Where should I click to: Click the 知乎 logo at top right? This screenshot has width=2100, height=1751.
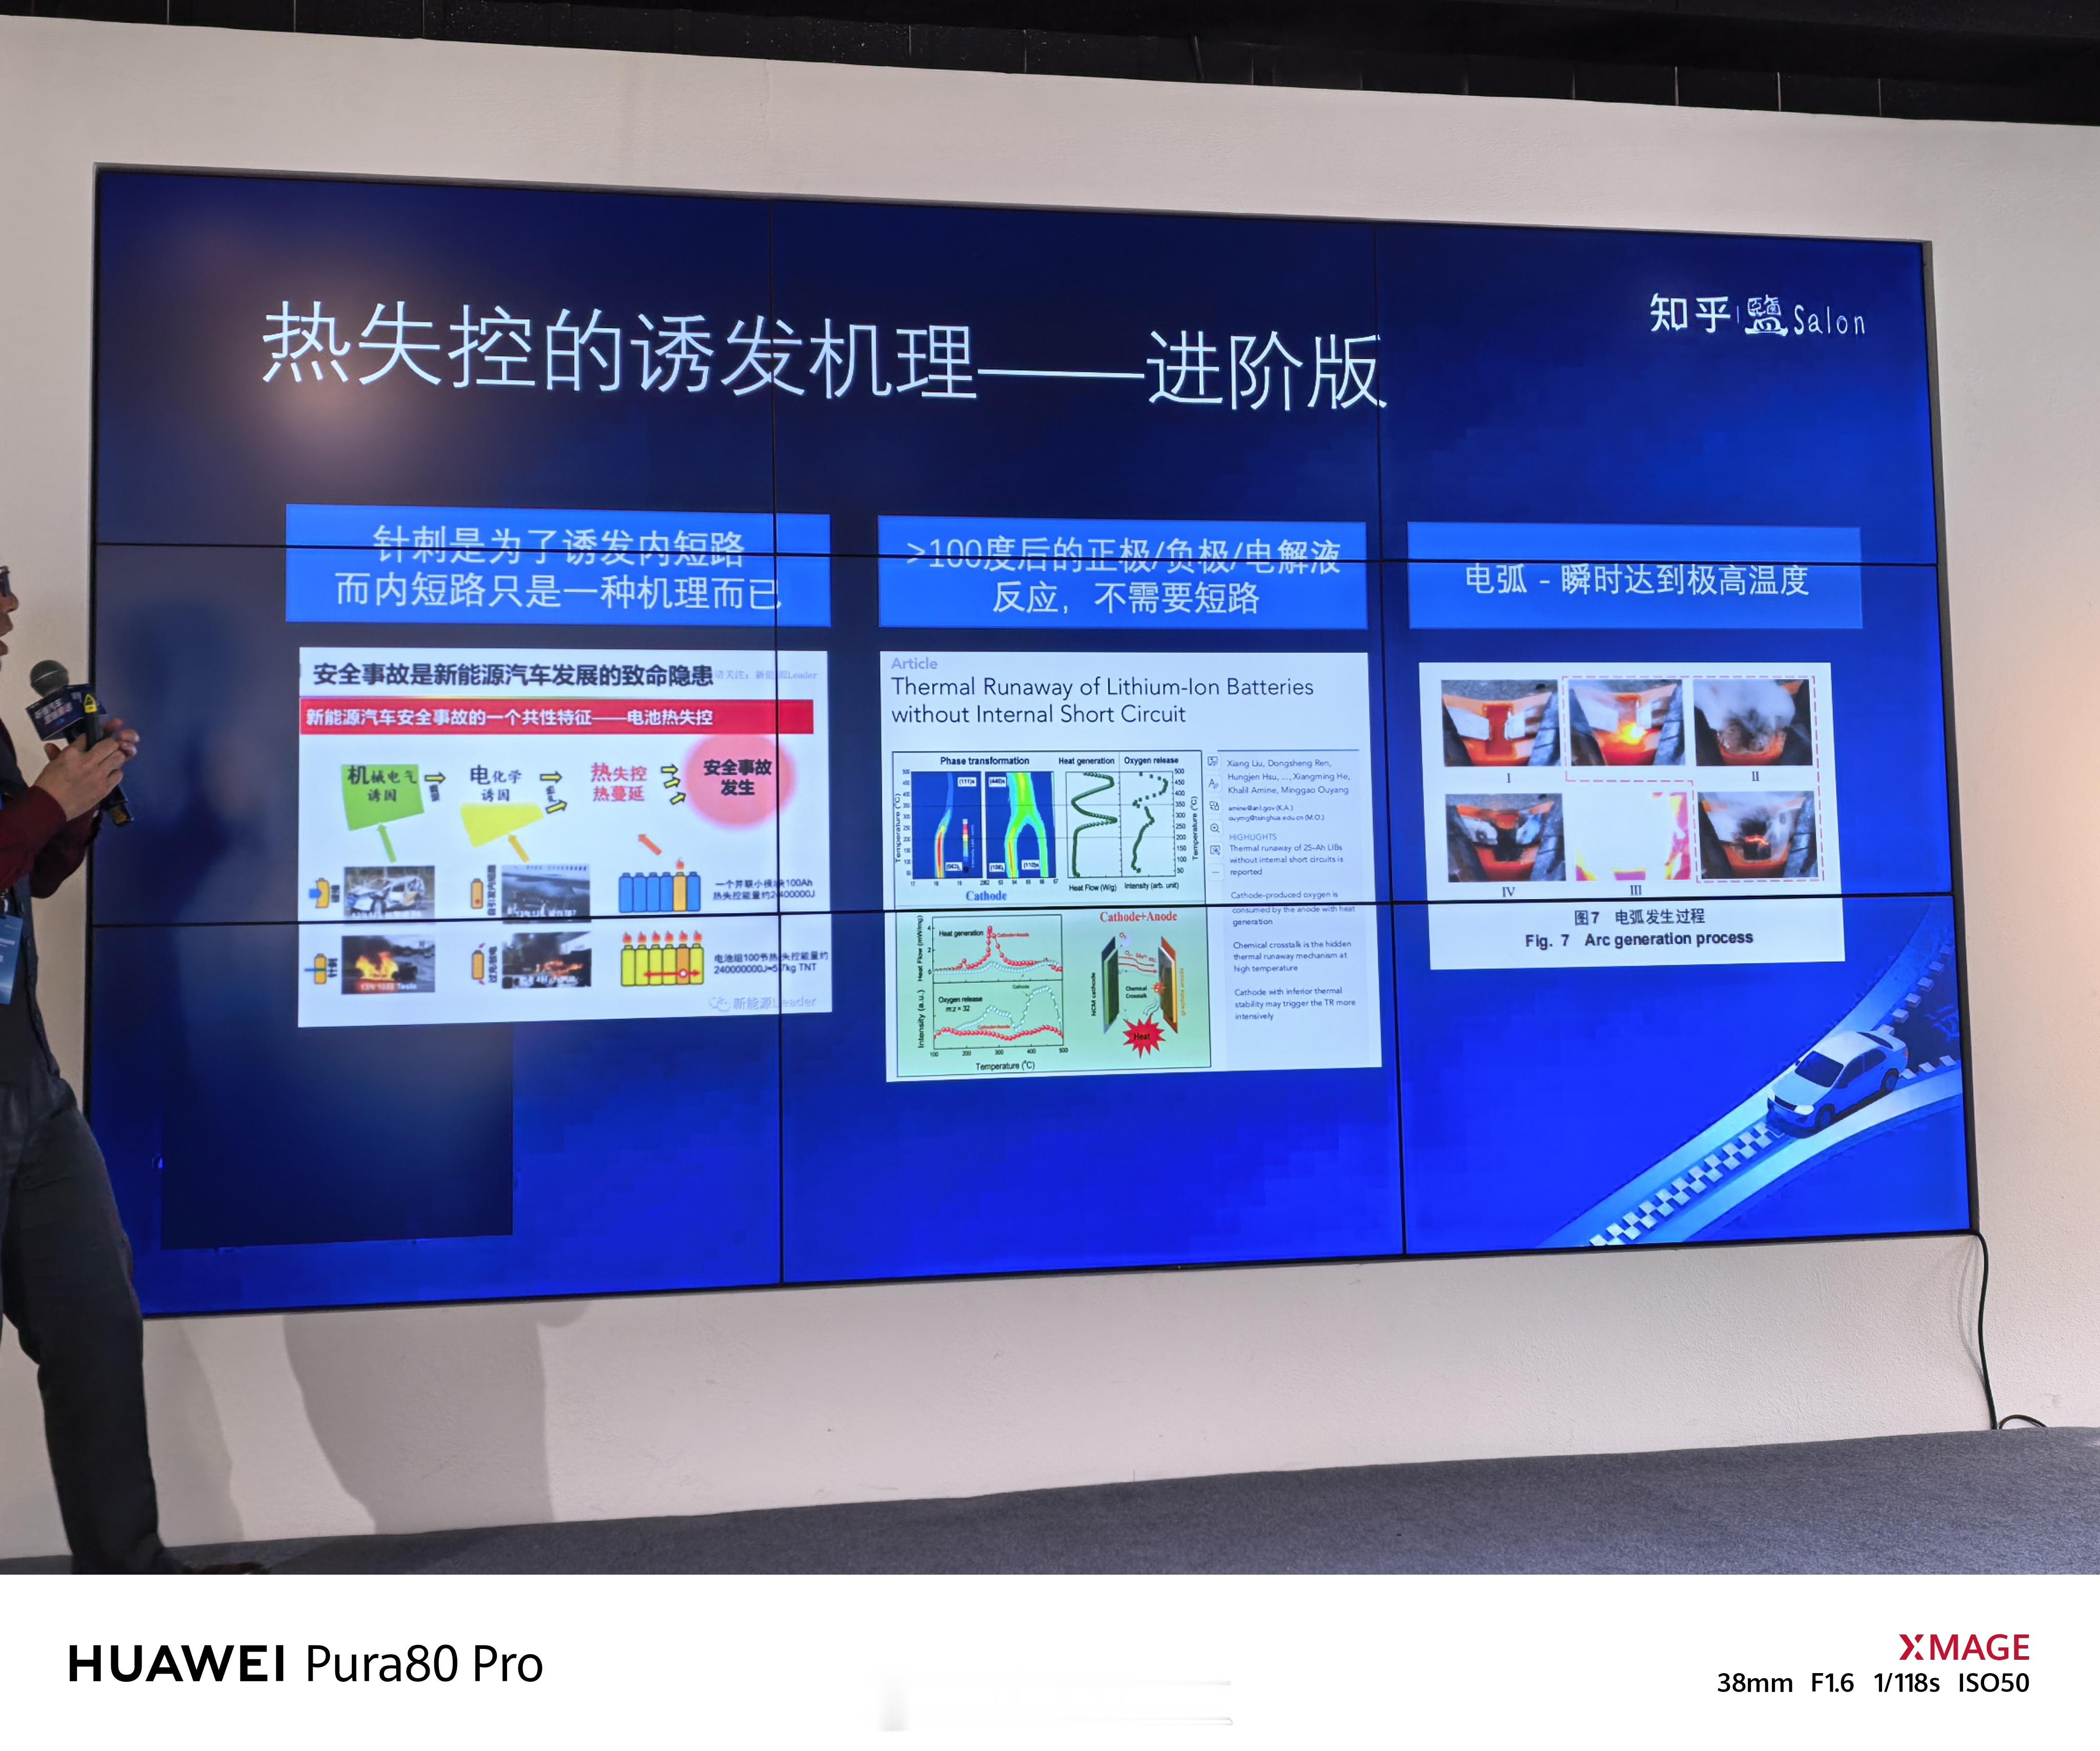(x=1689, y=313)
